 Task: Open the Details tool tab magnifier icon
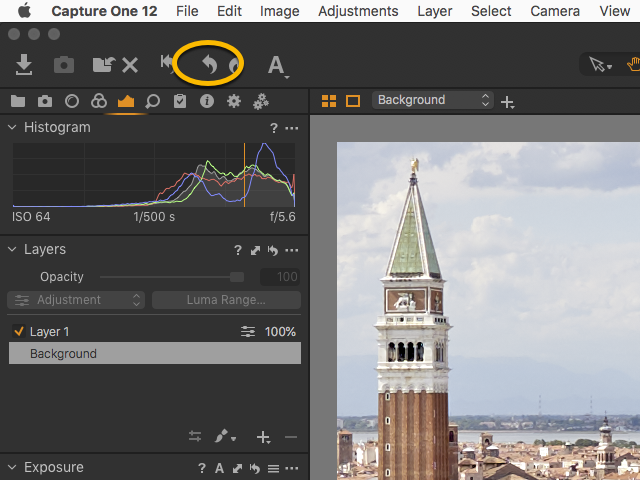[152, 101]
